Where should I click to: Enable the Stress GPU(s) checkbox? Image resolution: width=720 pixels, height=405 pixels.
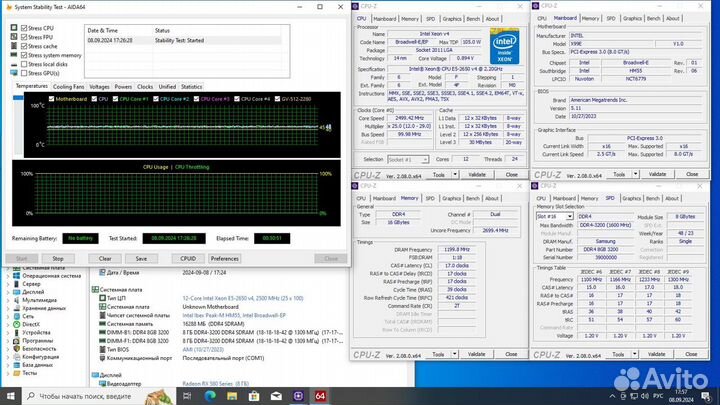coord(24,73)
